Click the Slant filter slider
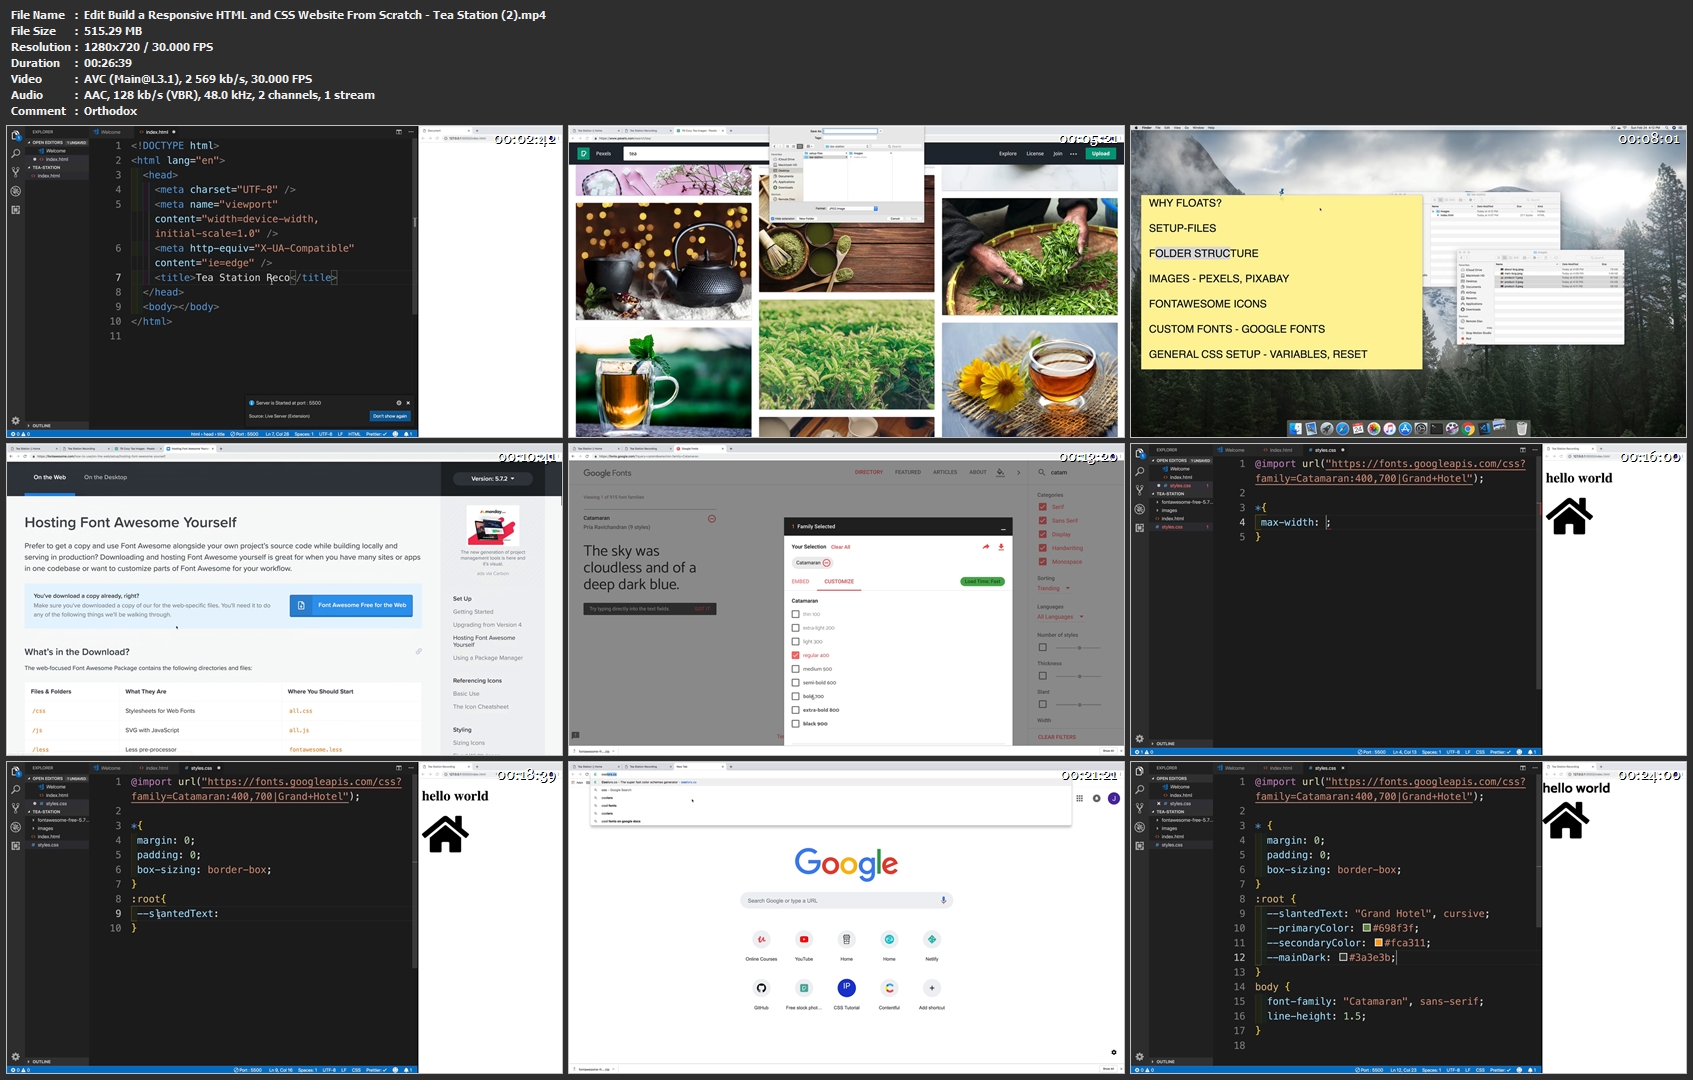 tap(1078, 704)
